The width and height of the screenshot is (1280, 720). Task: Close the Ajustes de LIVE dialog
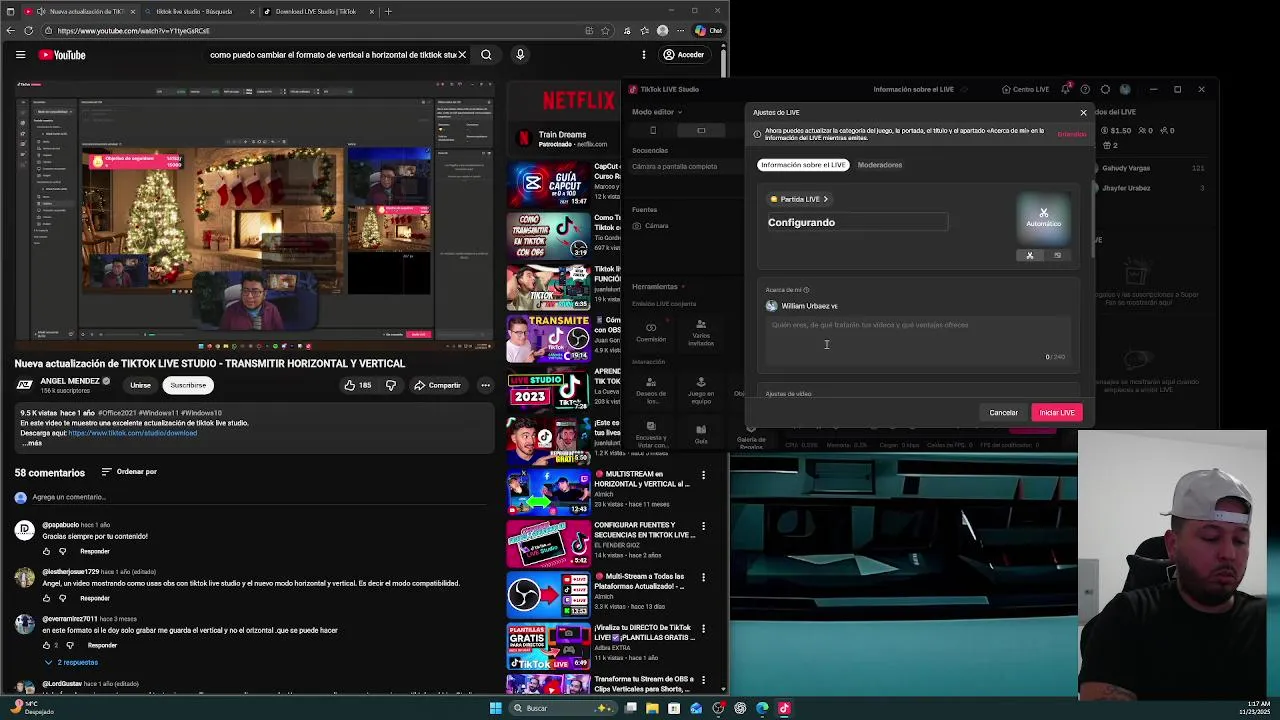pyautogui.click(x=1083, y=112)
